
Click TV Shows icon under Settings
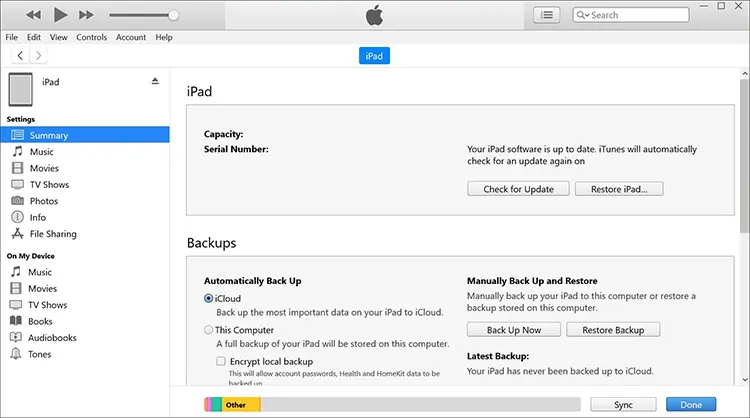point(17,184)
